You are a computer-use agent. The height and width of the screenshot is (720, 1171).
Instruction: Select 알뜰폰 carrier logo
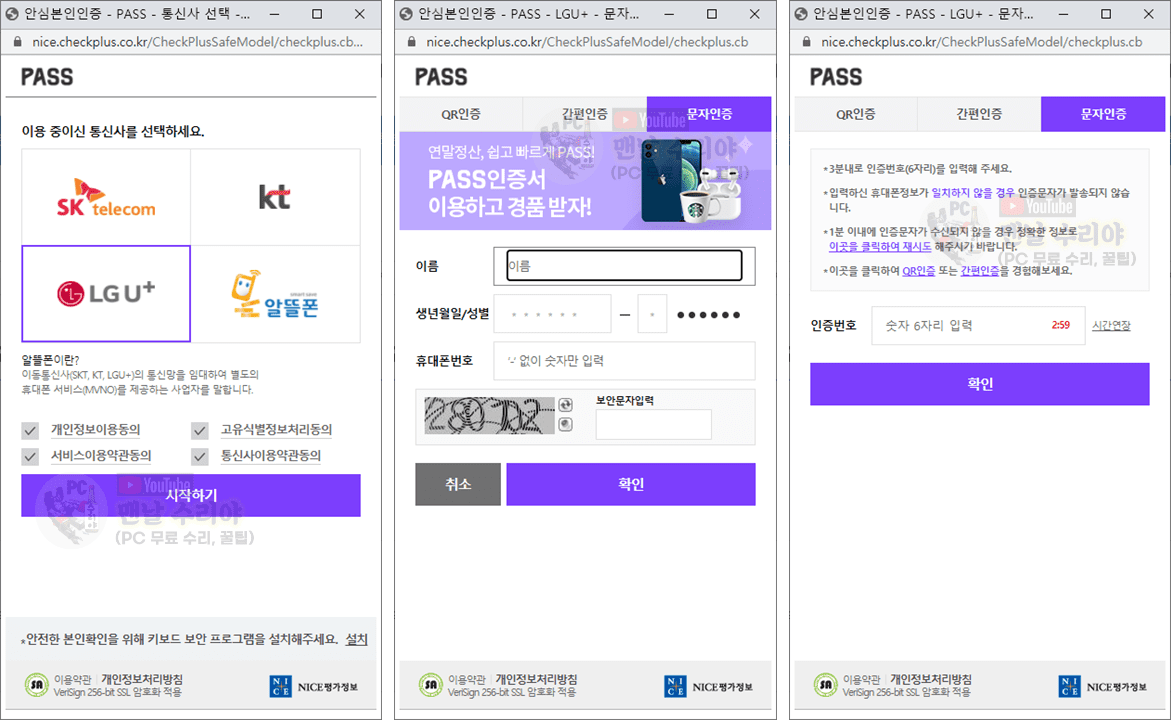[275, 294]
